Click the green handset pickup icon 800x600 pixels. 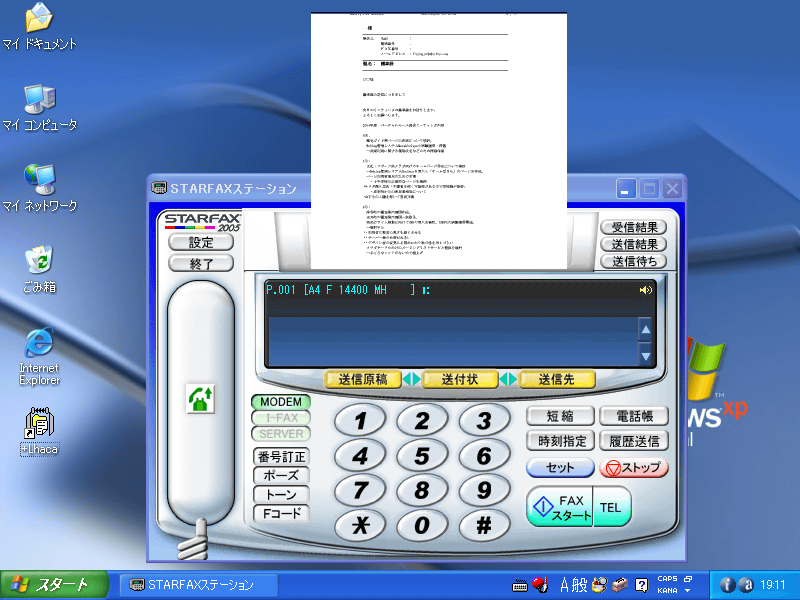[x=201, y=398]
